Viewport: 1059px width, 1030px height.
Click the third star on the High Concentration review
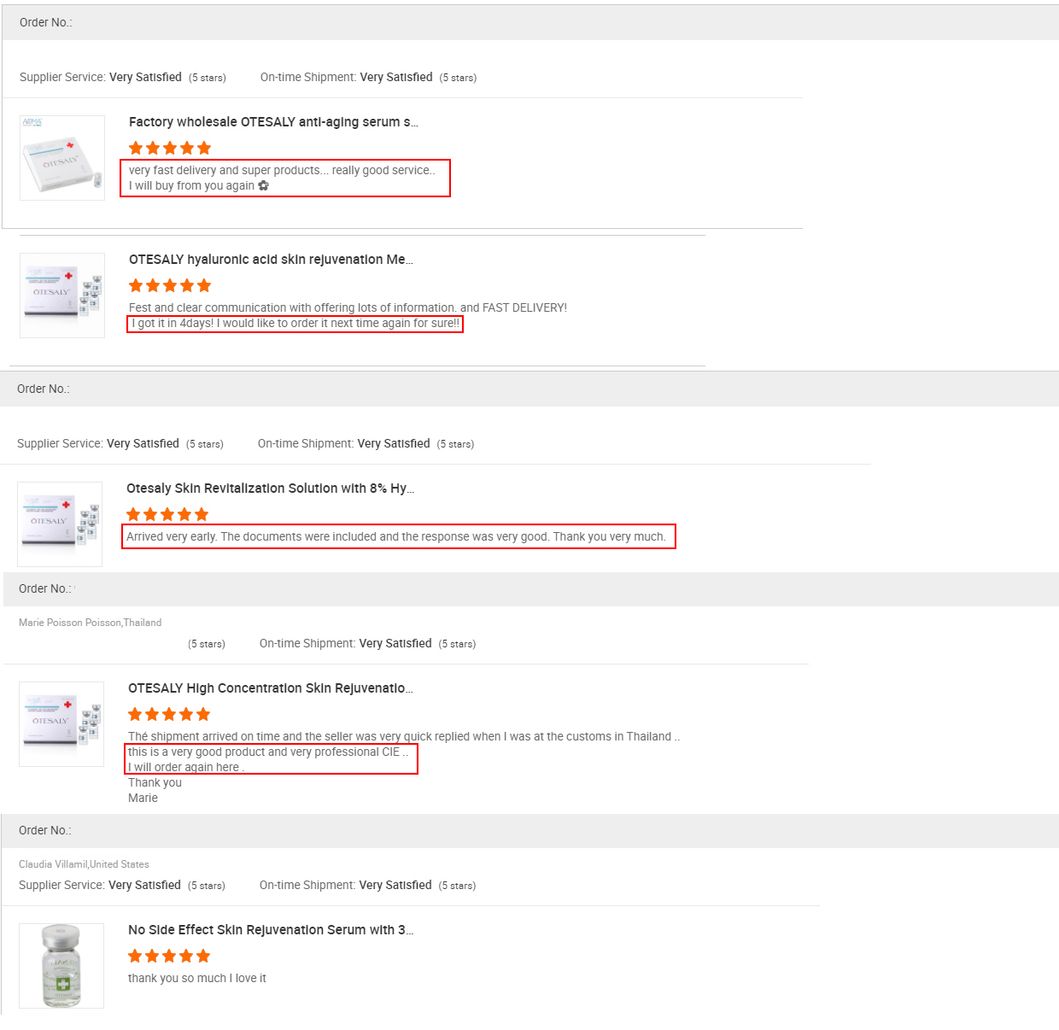(168, 713)
